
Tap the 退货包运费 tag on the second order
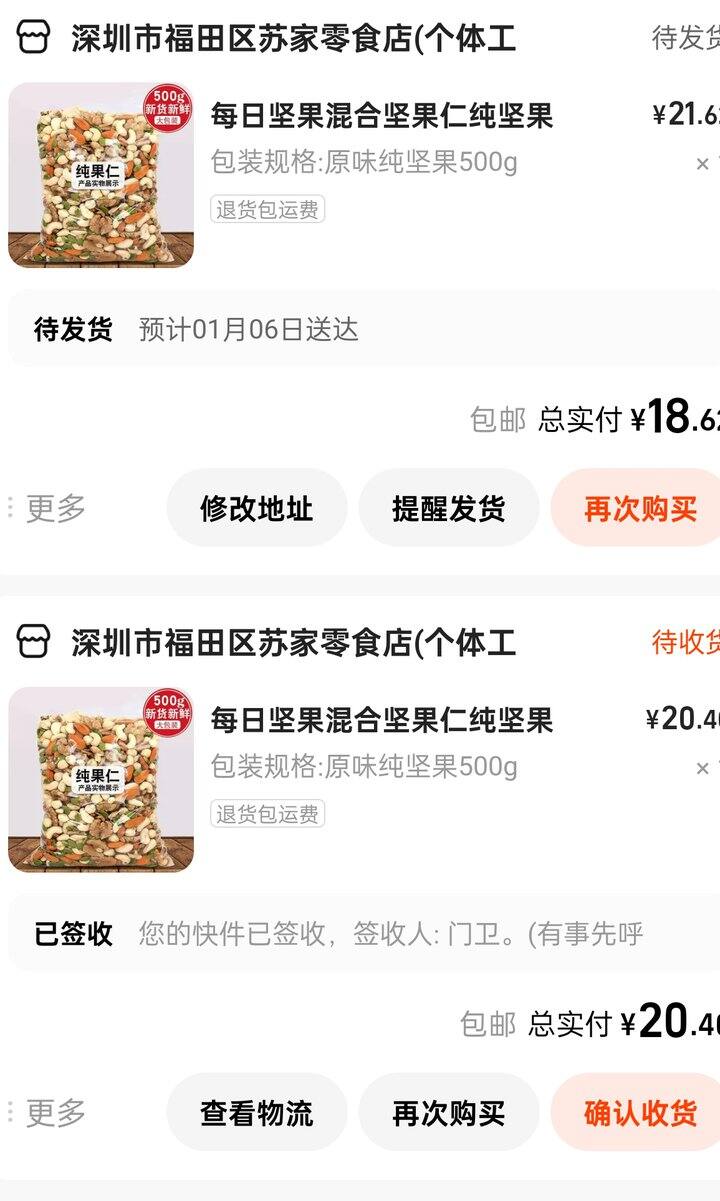268,814
